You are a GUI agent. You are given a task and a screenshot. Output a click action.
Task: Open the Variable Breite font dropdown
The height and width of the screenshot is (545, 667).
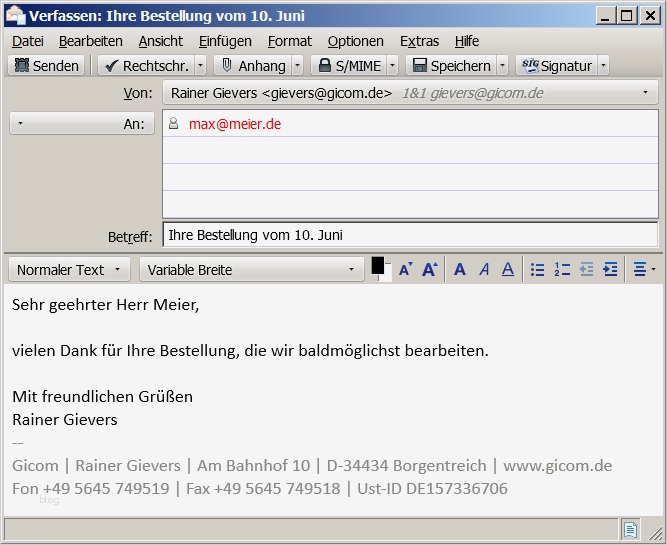[x=252, y=270]
